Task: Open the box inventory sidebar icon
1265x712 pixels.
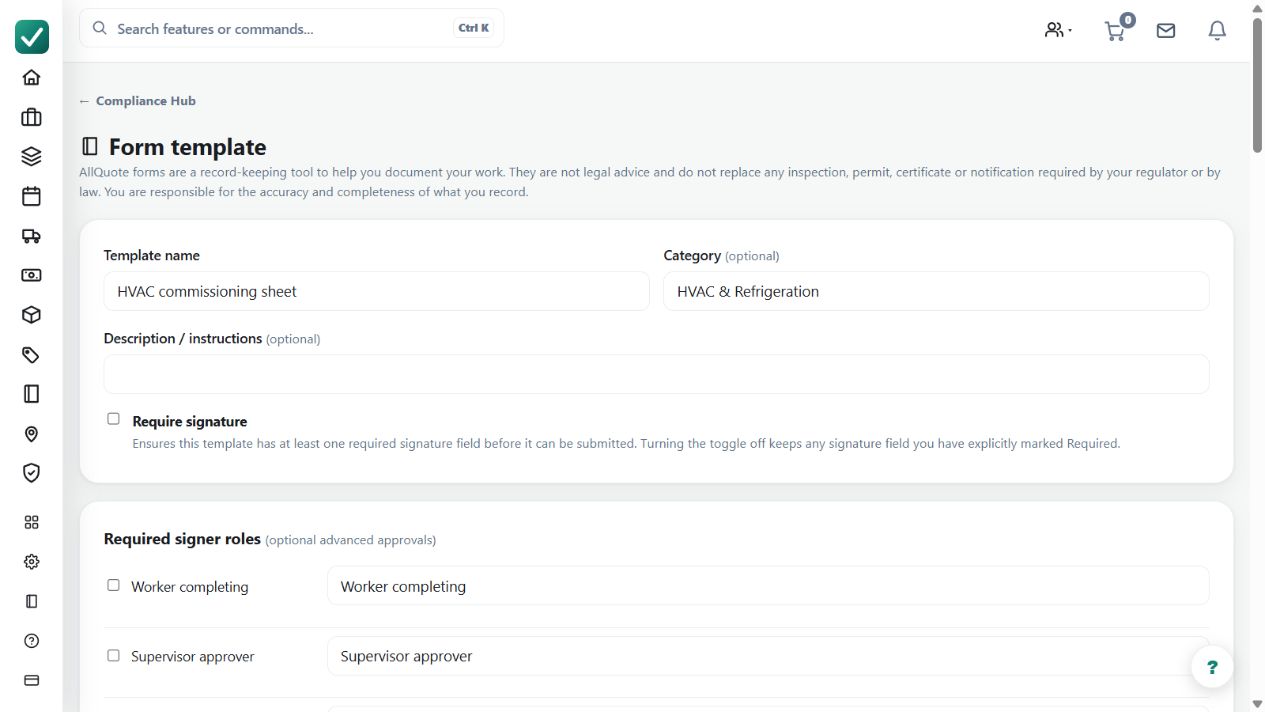Action: click(31, 315)
